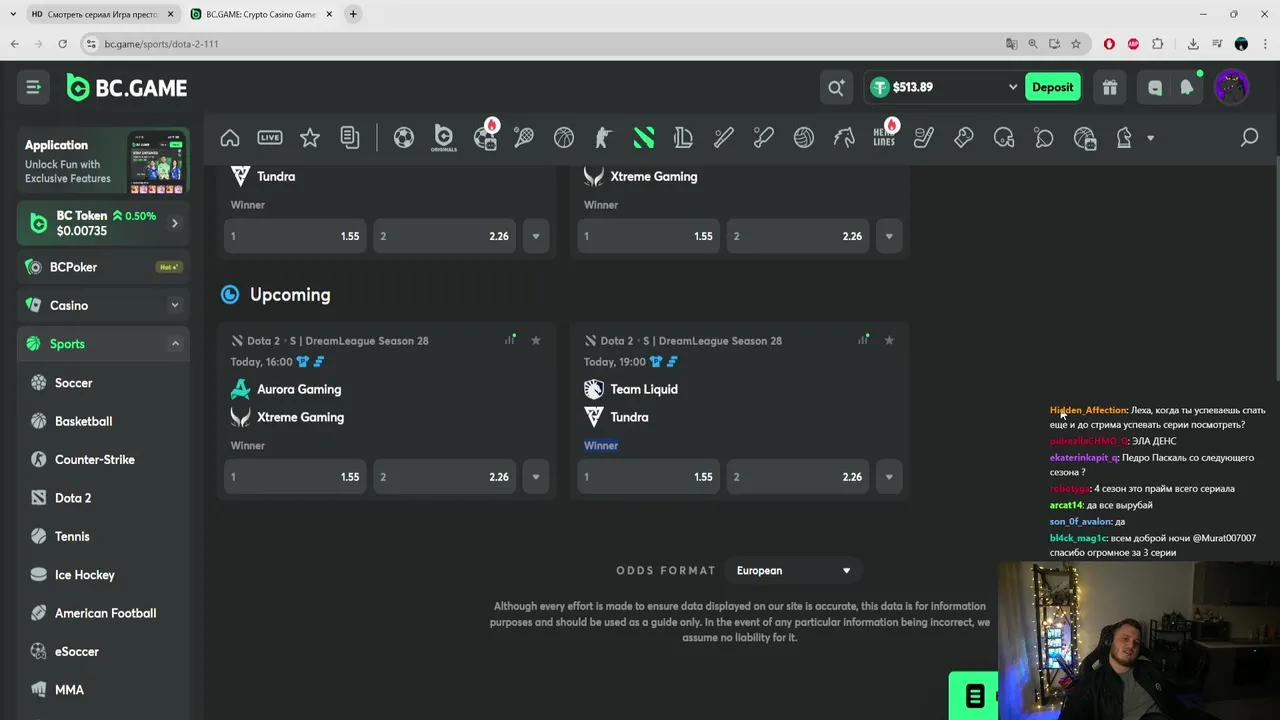Select the Horse Racing icon

[844, 138]
